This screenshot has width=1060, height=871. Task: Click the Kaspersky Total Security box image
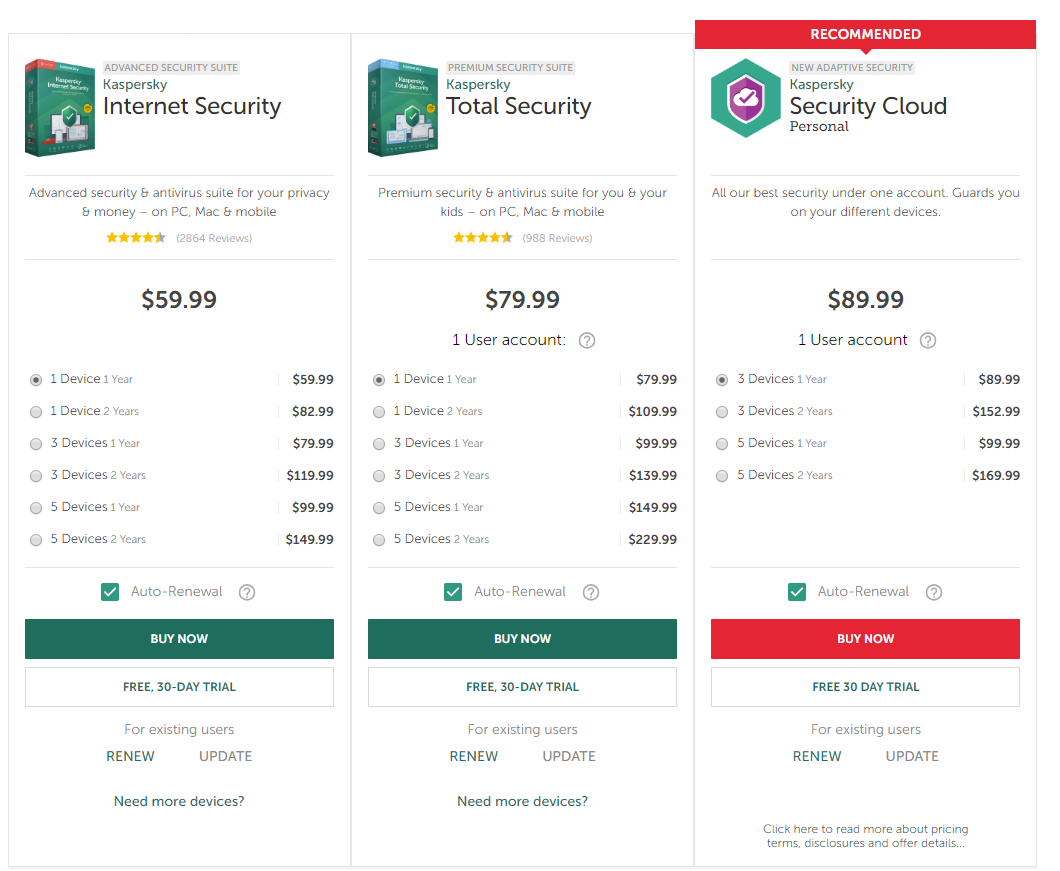point(403,107)
